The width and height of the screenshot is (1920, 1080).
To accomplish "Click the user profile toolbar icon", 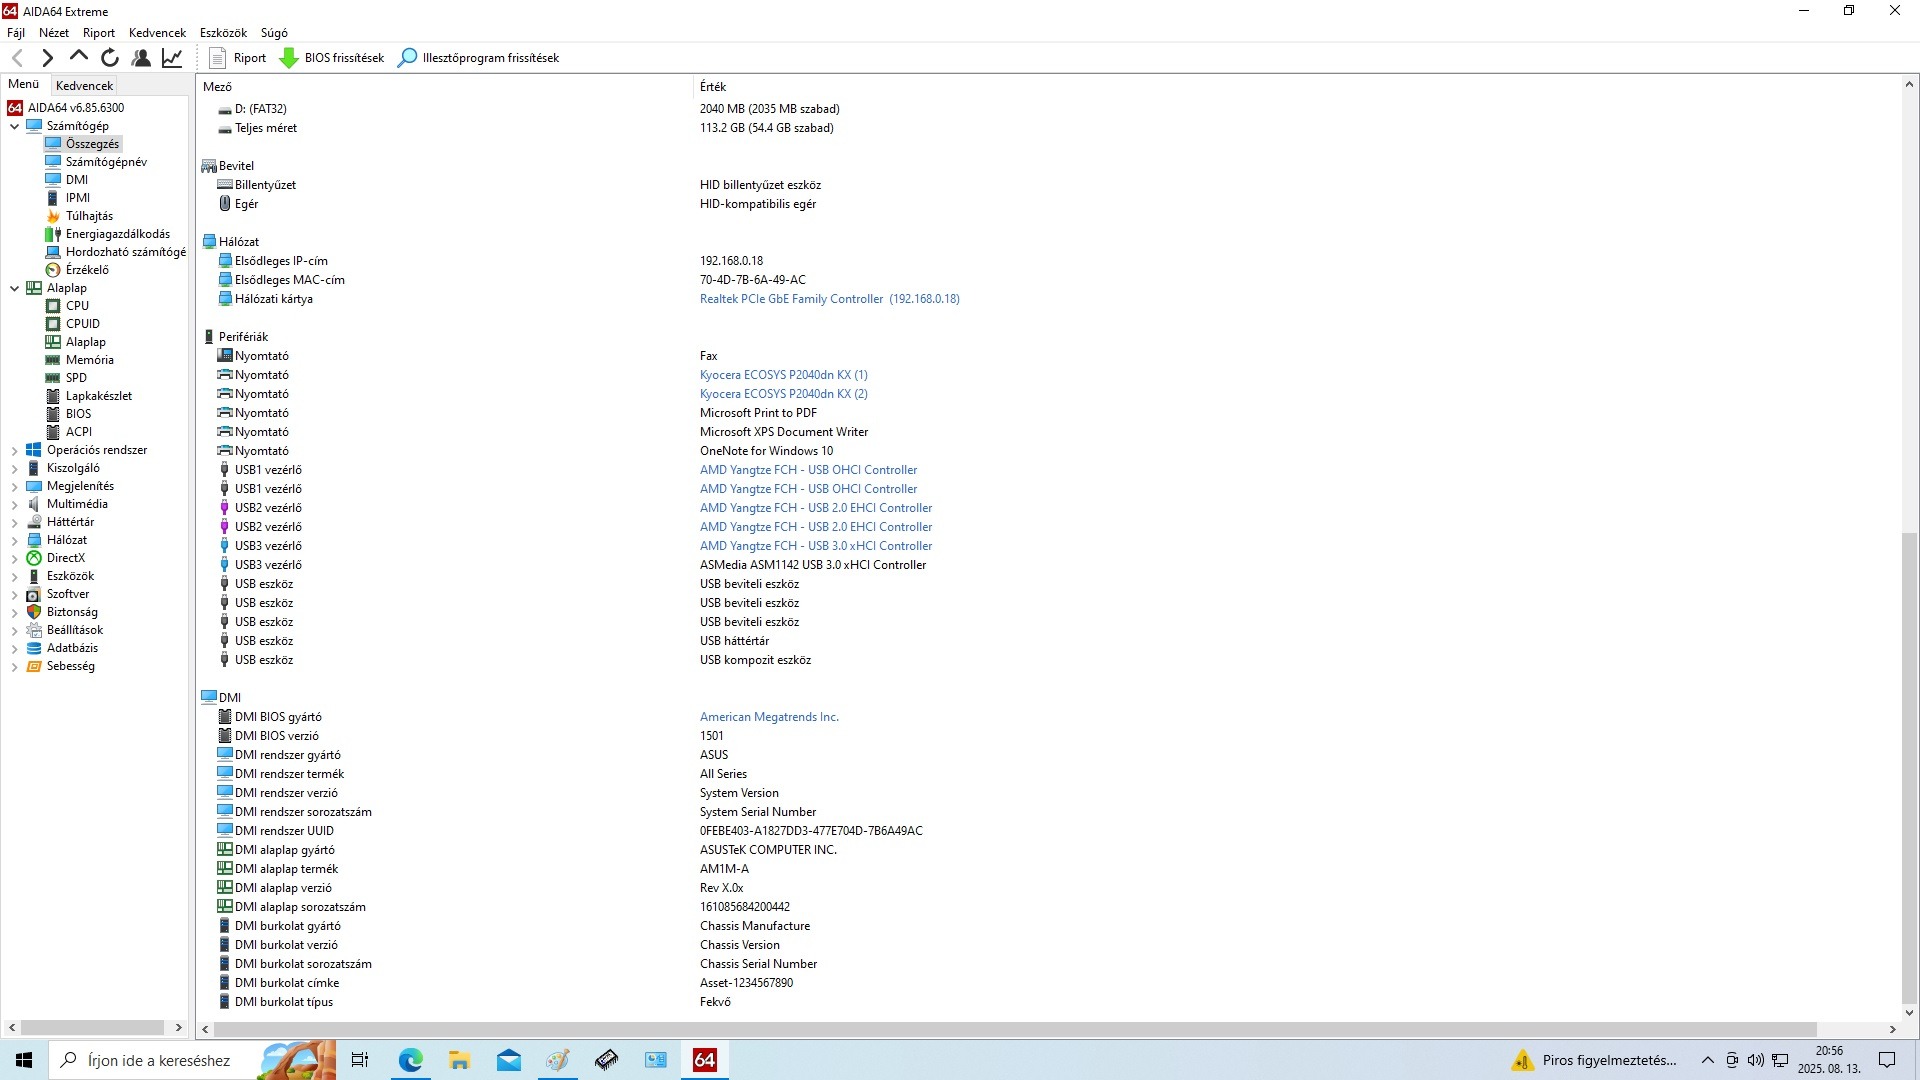I will pyautogui.click(x=141, y=58).
